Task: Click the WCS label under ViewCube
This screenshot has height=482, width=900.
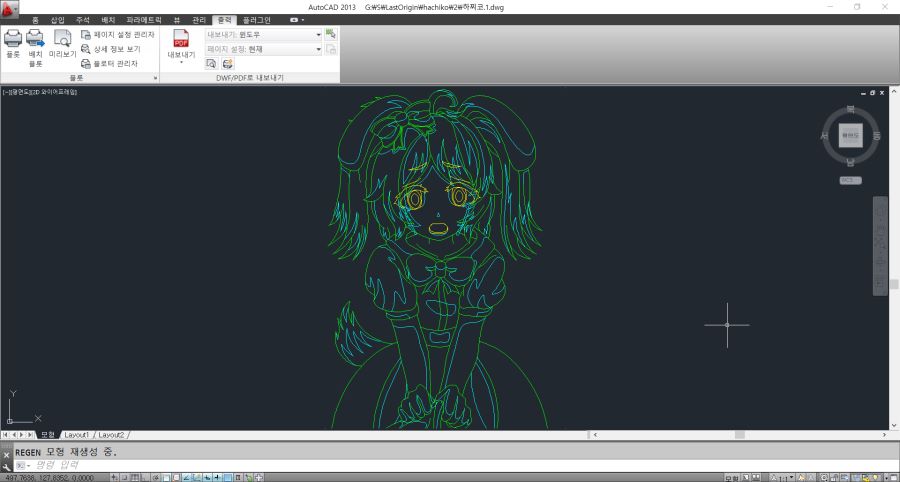Action: tap(850, 180)
